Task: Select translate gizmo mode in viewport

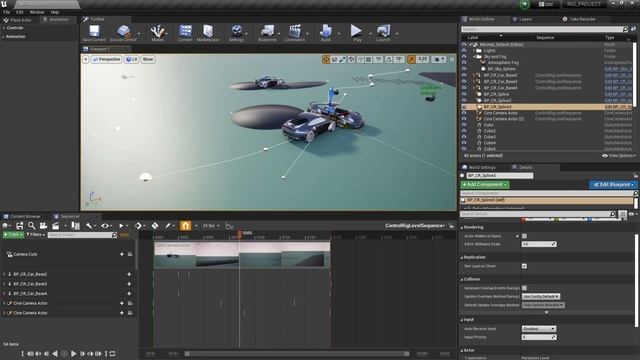Action: coord(326,60)
